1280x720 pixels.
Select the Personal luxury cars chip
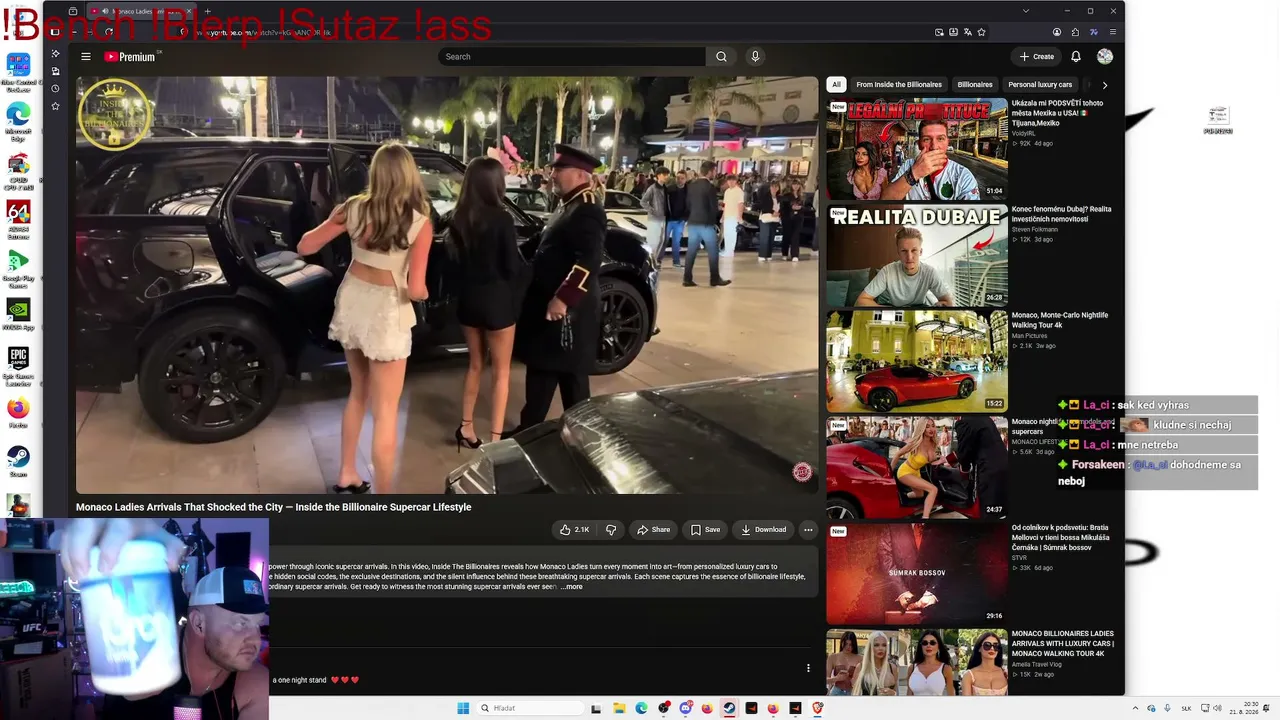coord(1040,85)
